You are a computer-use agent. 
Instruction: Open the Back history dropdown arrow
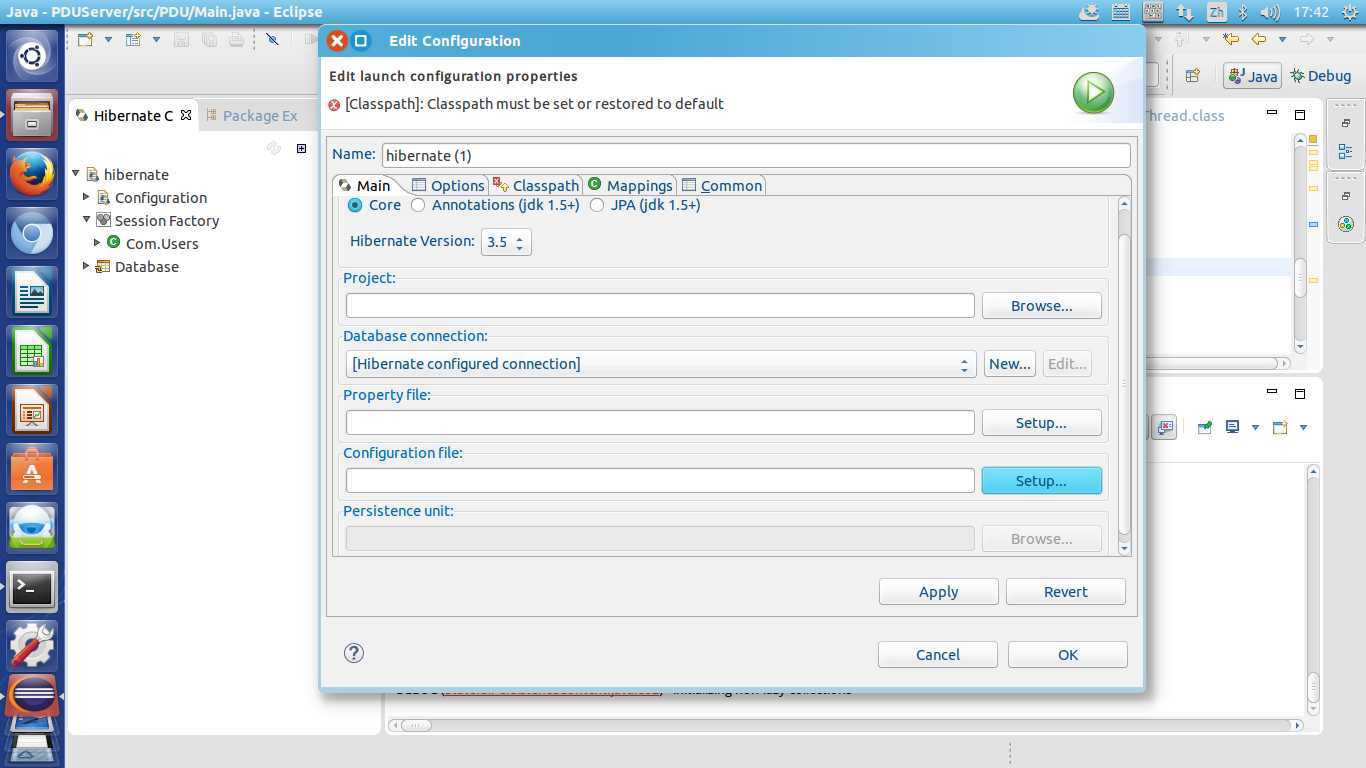[x=1282, y=40]
